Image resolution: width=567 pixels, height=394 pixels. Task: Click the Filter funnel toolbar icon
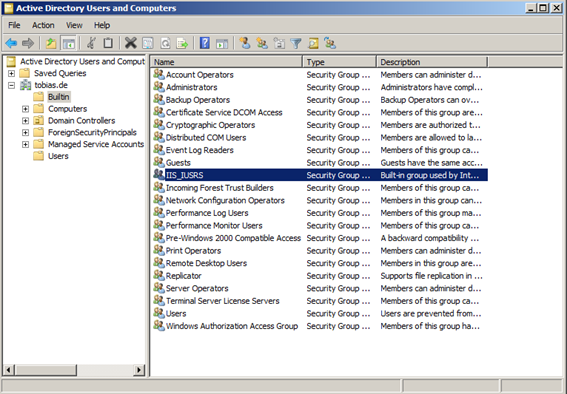tap(296, 43)
